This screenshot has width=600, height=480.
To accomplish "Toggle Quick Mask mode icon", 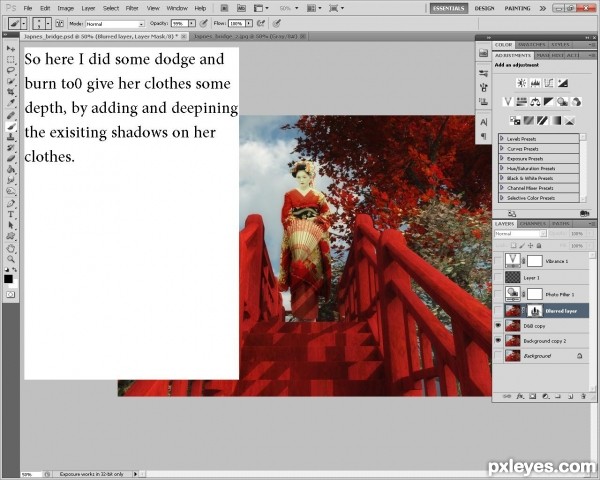I will (x=10, y=294).
